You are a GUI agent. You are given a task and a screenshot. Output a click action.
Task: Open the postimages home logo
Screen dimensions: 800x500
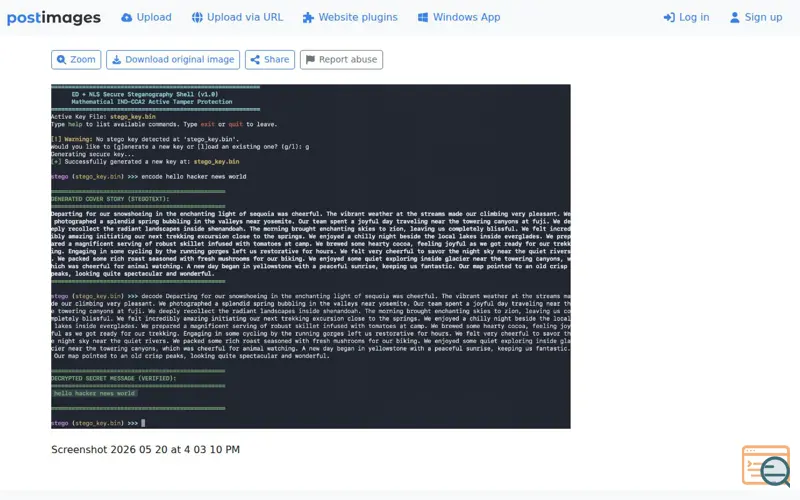click(54, 18)
